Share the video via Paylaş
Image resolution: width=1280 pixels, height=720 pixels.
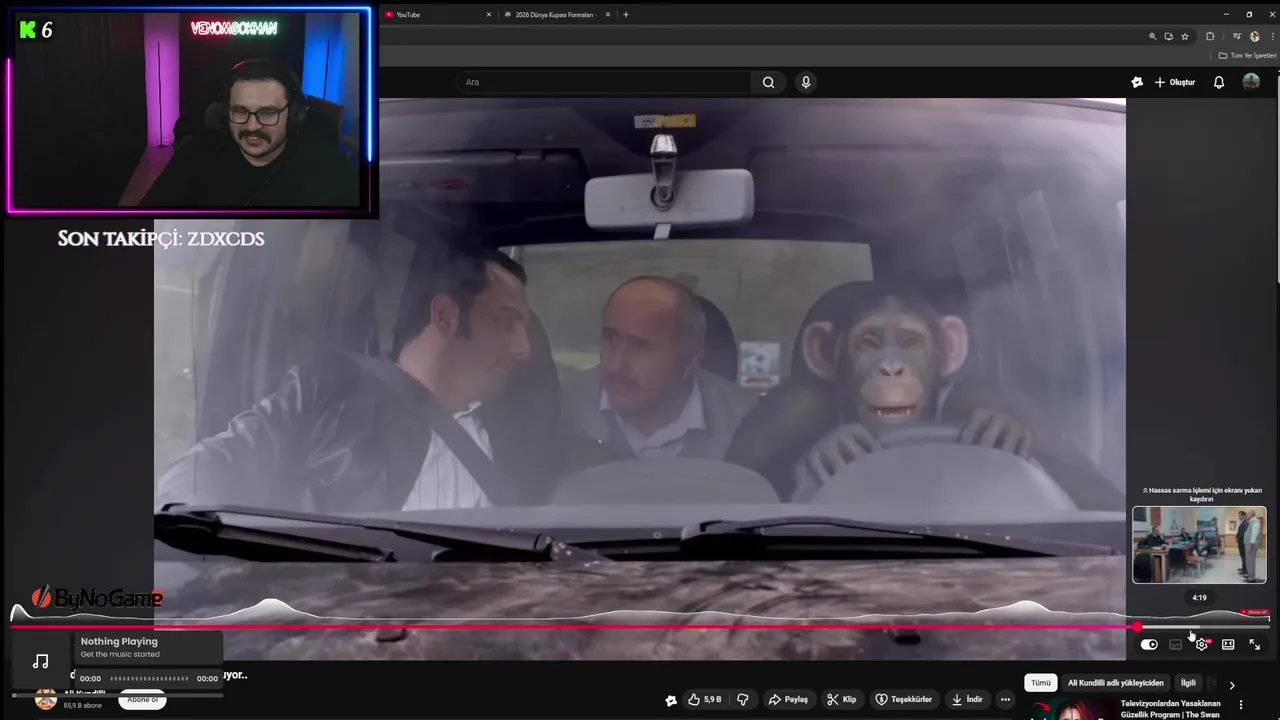(x=789, y=699)
